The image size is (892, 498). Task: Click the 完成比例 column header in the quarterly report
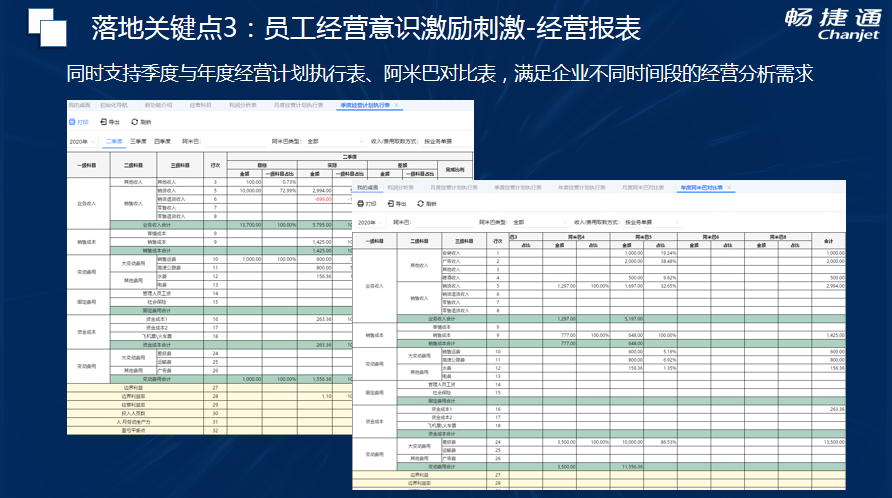(455, 170)
